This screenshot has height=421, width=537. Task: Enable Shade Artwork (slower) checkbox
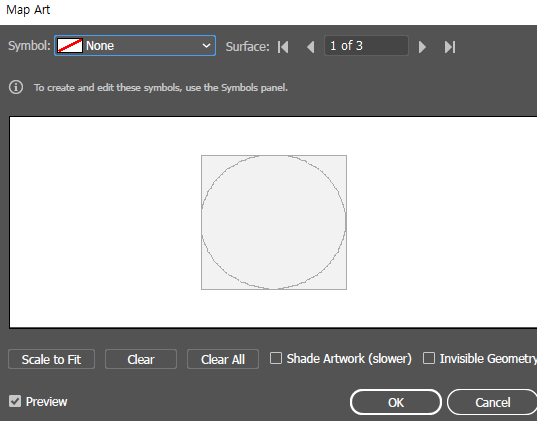[x=276, y=358]
